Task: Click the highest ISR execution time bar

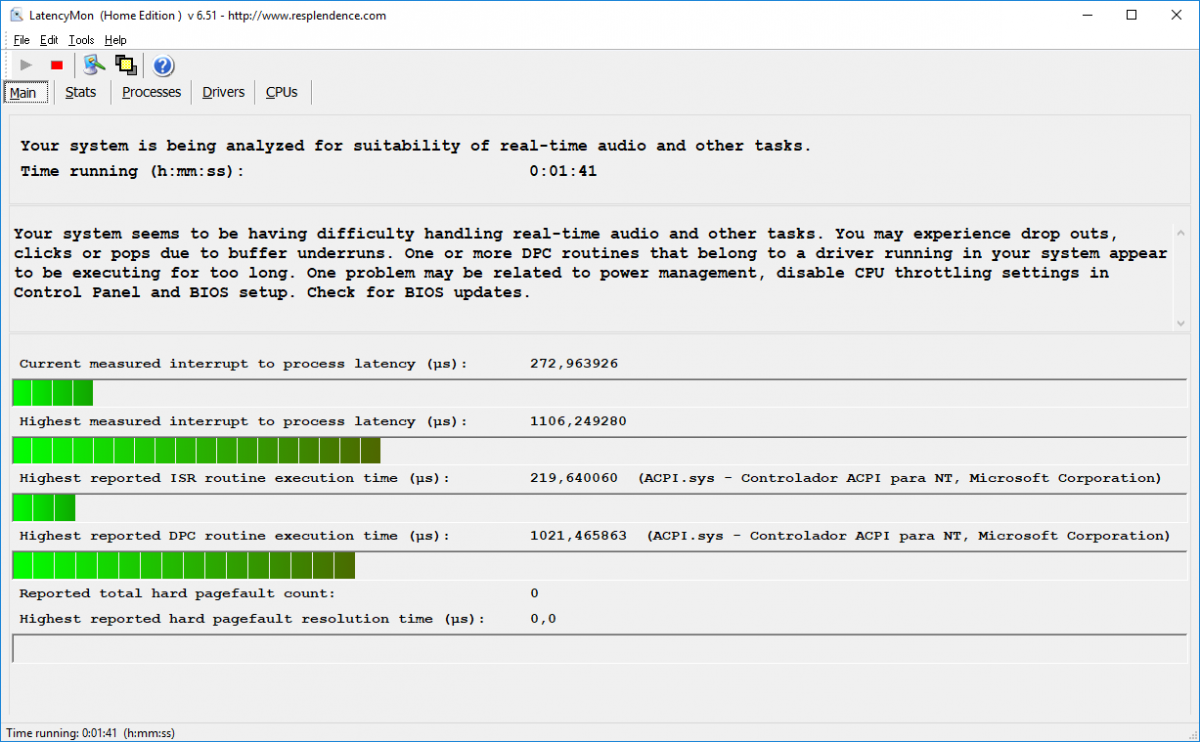Action: click(599, 507)
